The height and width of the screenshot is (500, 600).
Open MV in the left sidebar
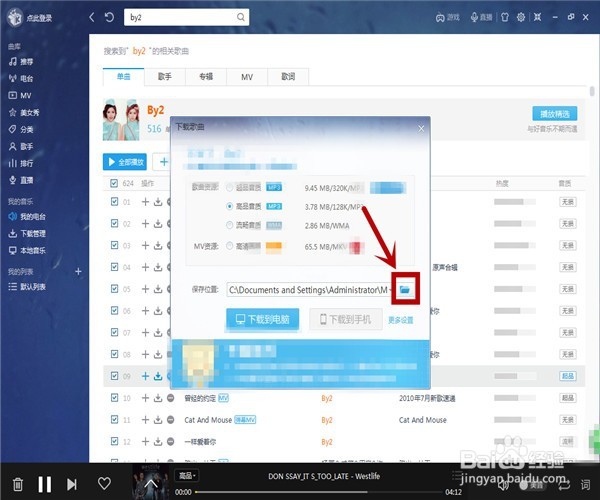click(x=20, y=95)
